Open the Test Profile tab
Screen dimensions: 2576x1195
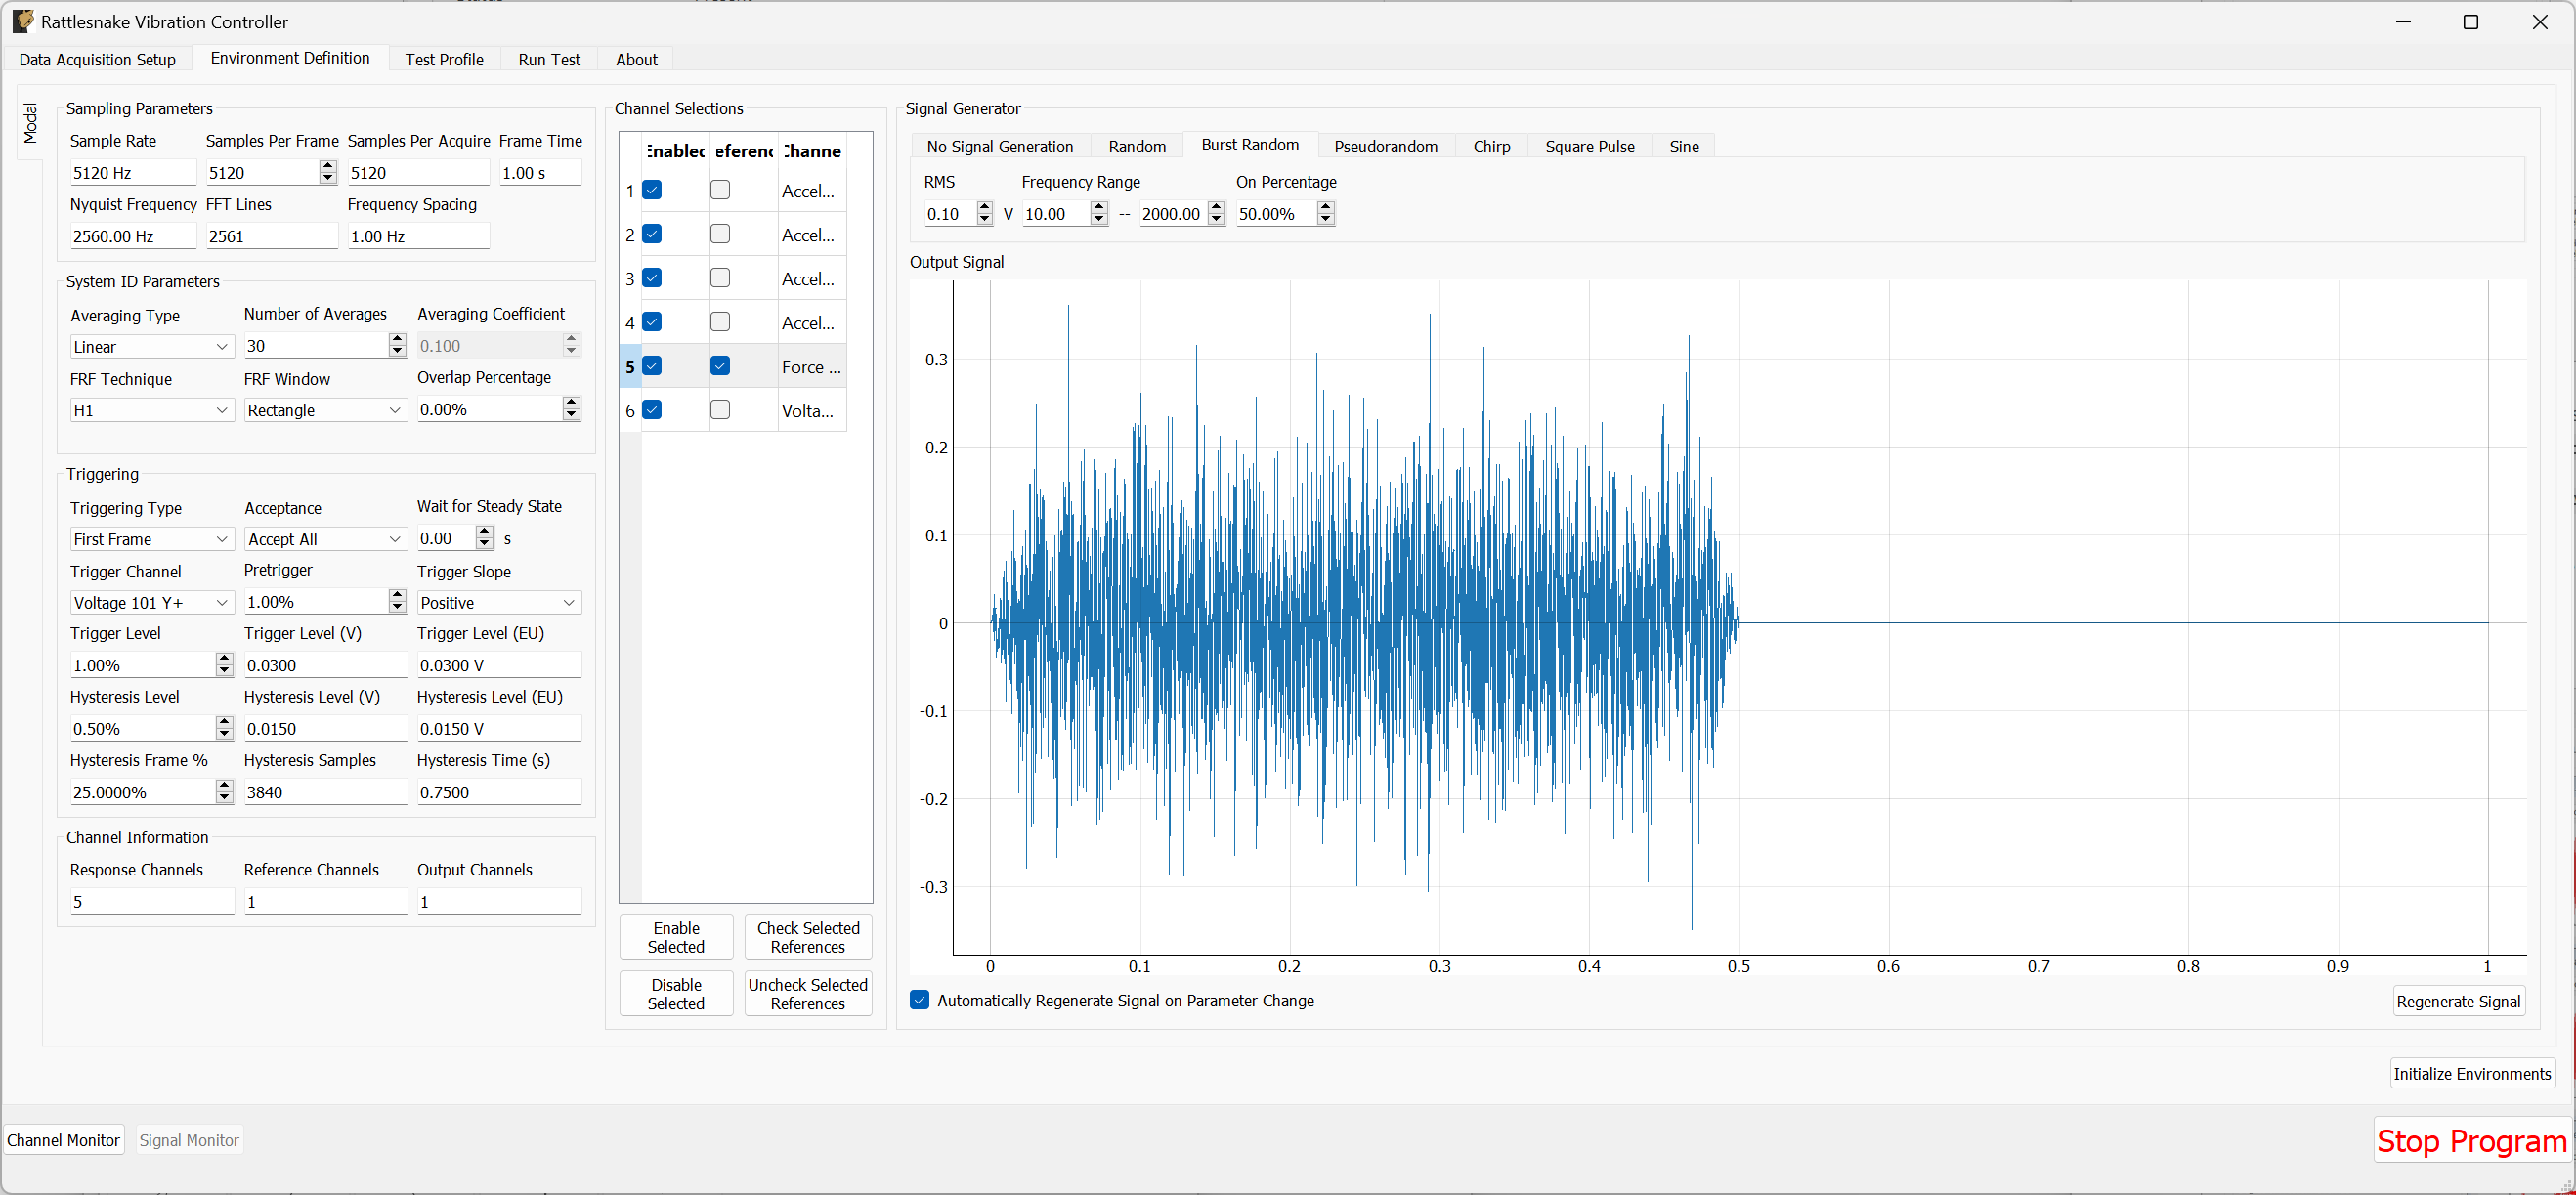444,59
